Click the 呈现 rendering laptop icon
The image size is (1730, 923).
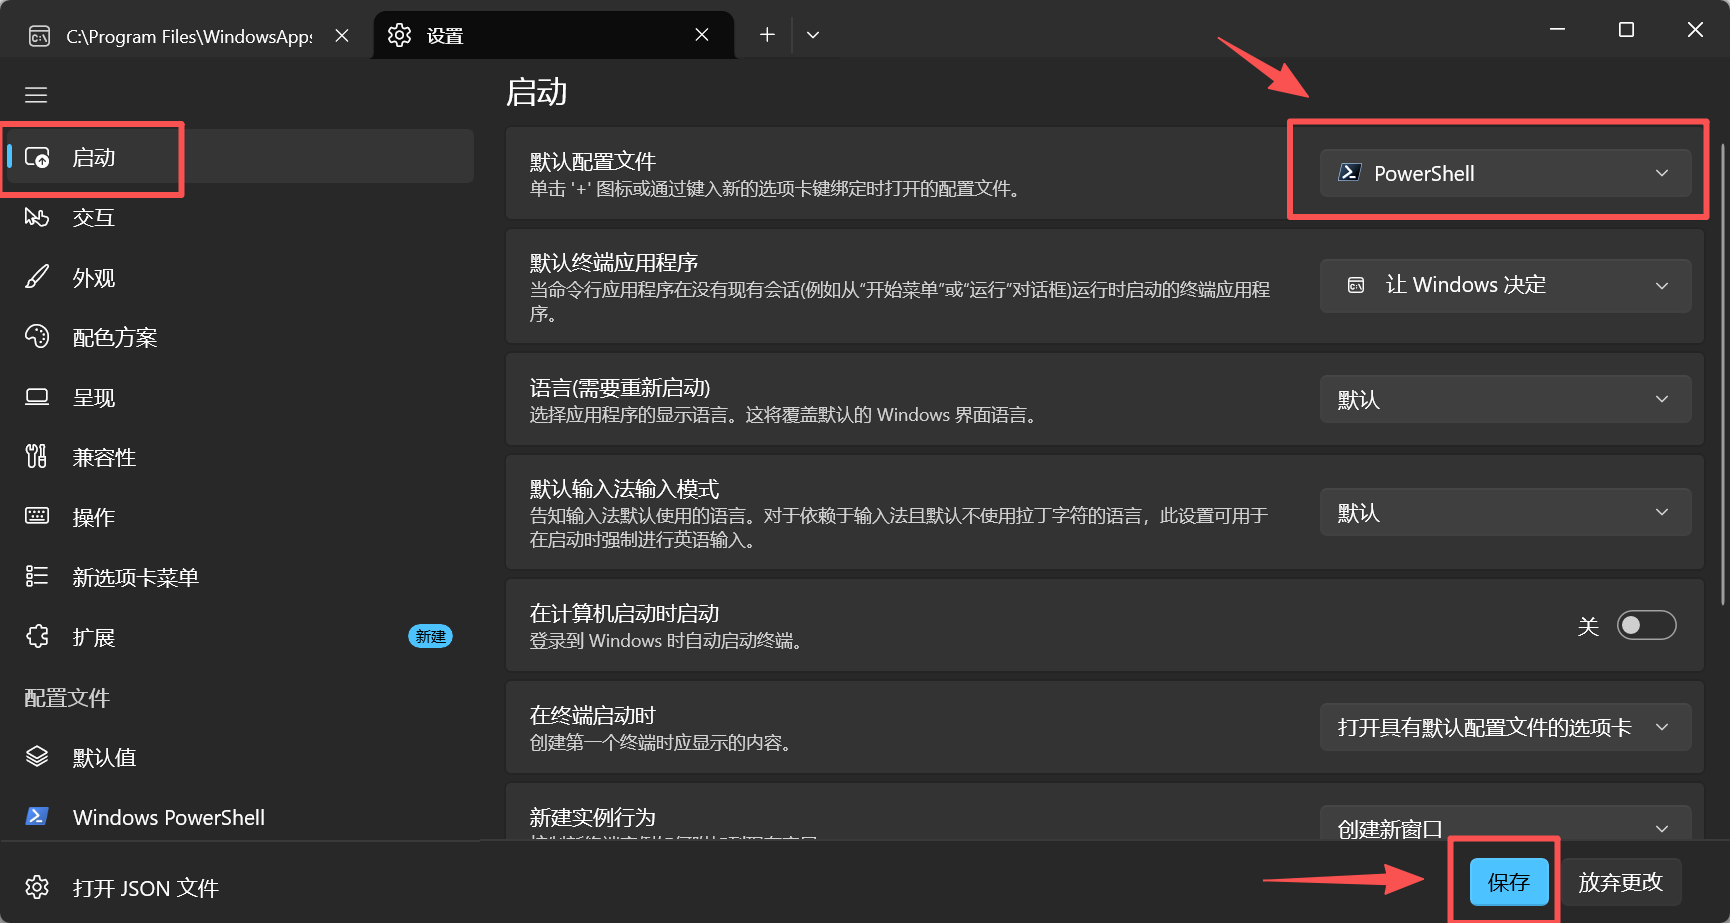[37, 397]
